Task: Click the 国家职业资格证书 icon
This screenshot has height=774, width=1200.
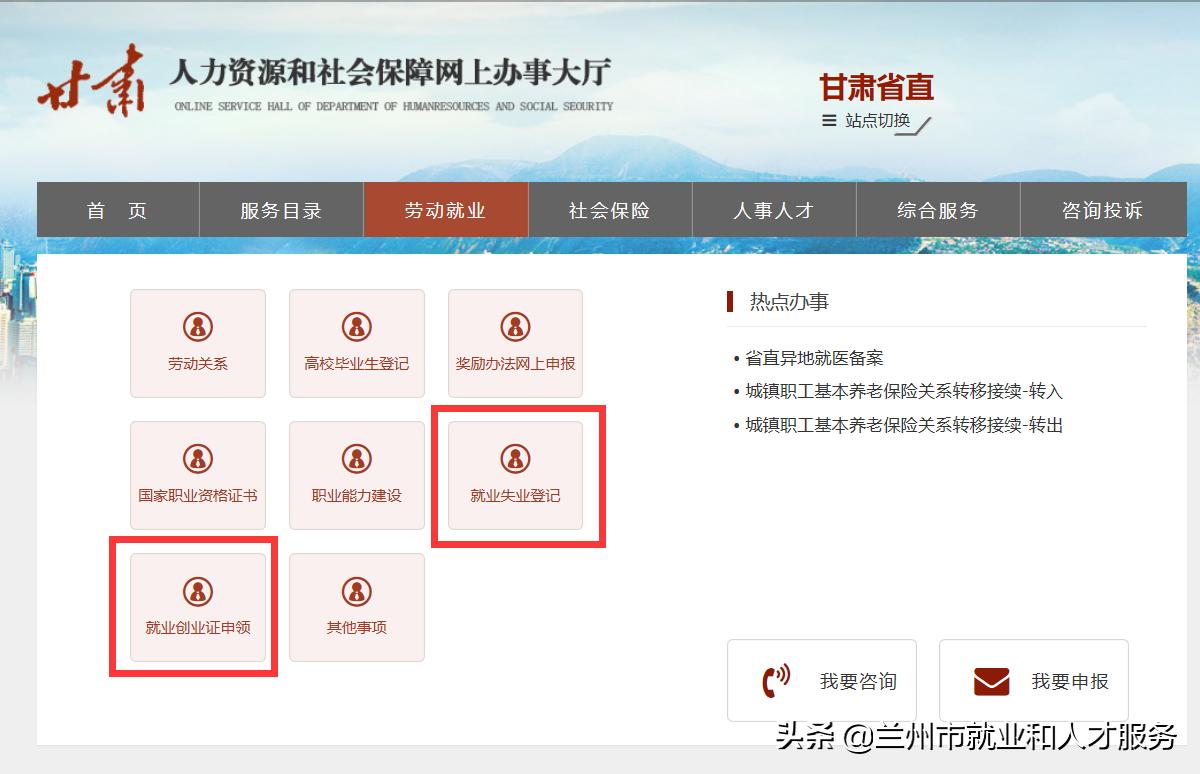Action: pos(197,475)
